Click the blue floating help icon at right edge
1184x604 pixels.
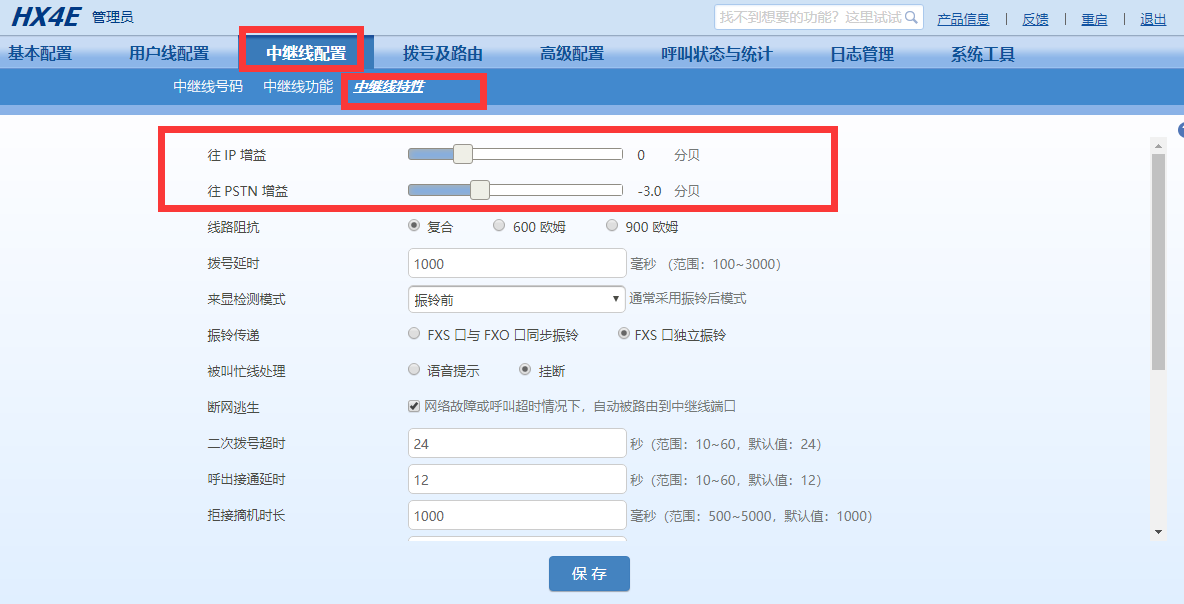pos(1180,130)
